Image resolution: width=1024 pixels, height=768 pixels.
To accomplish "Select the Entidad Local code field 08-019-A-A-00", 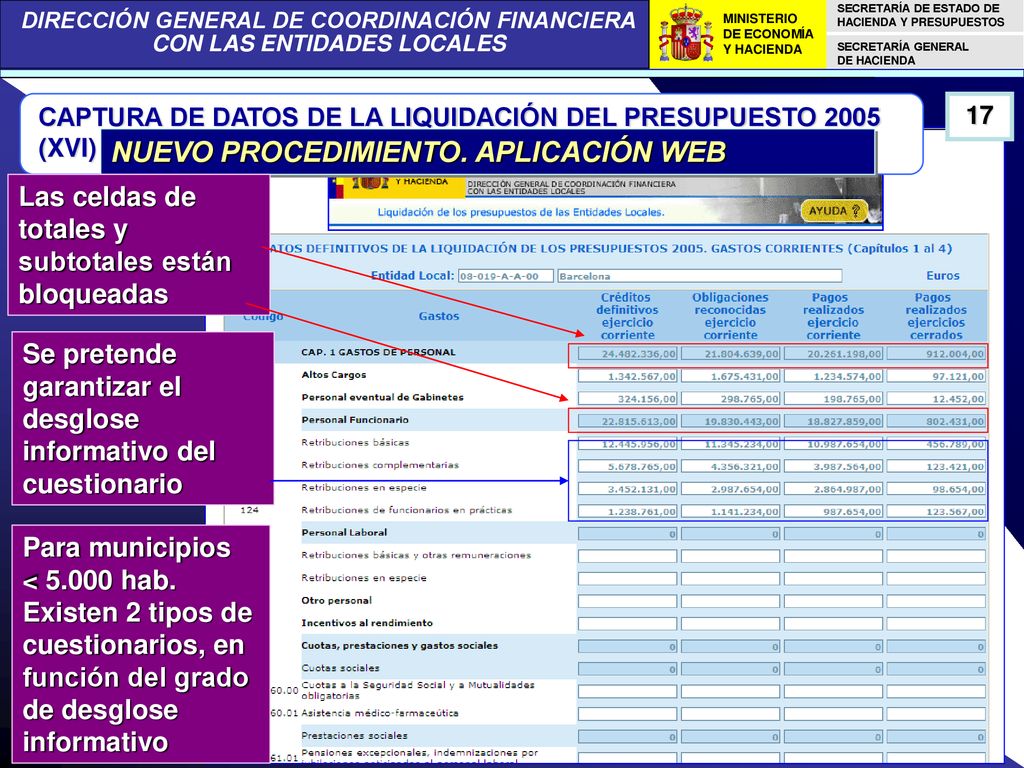I will (x=505, y=276).
